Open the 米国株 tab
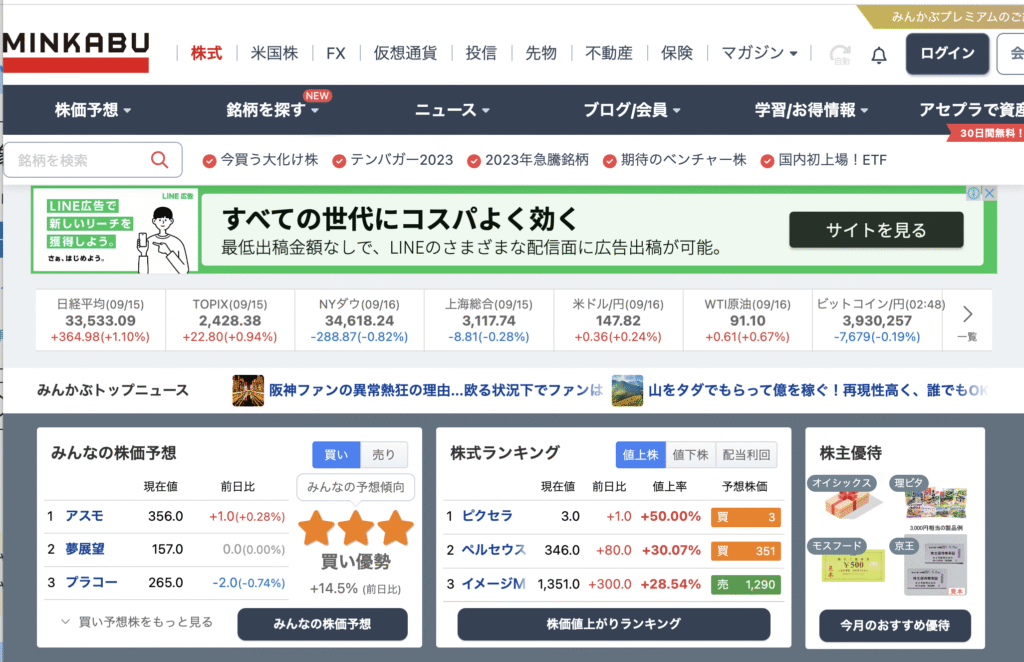The height and width of the screenshot is (662, 1024). point(274,53)
